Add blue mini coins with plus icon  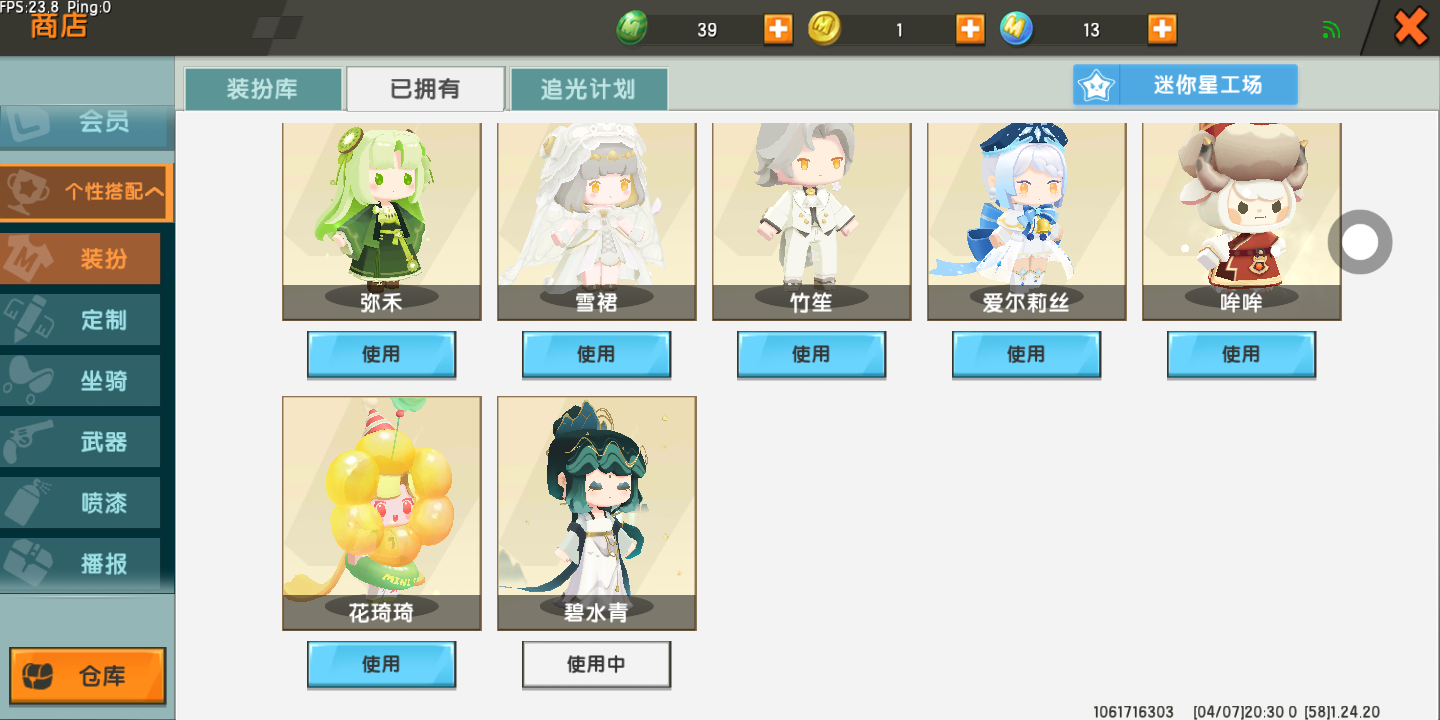(1162, 29)
